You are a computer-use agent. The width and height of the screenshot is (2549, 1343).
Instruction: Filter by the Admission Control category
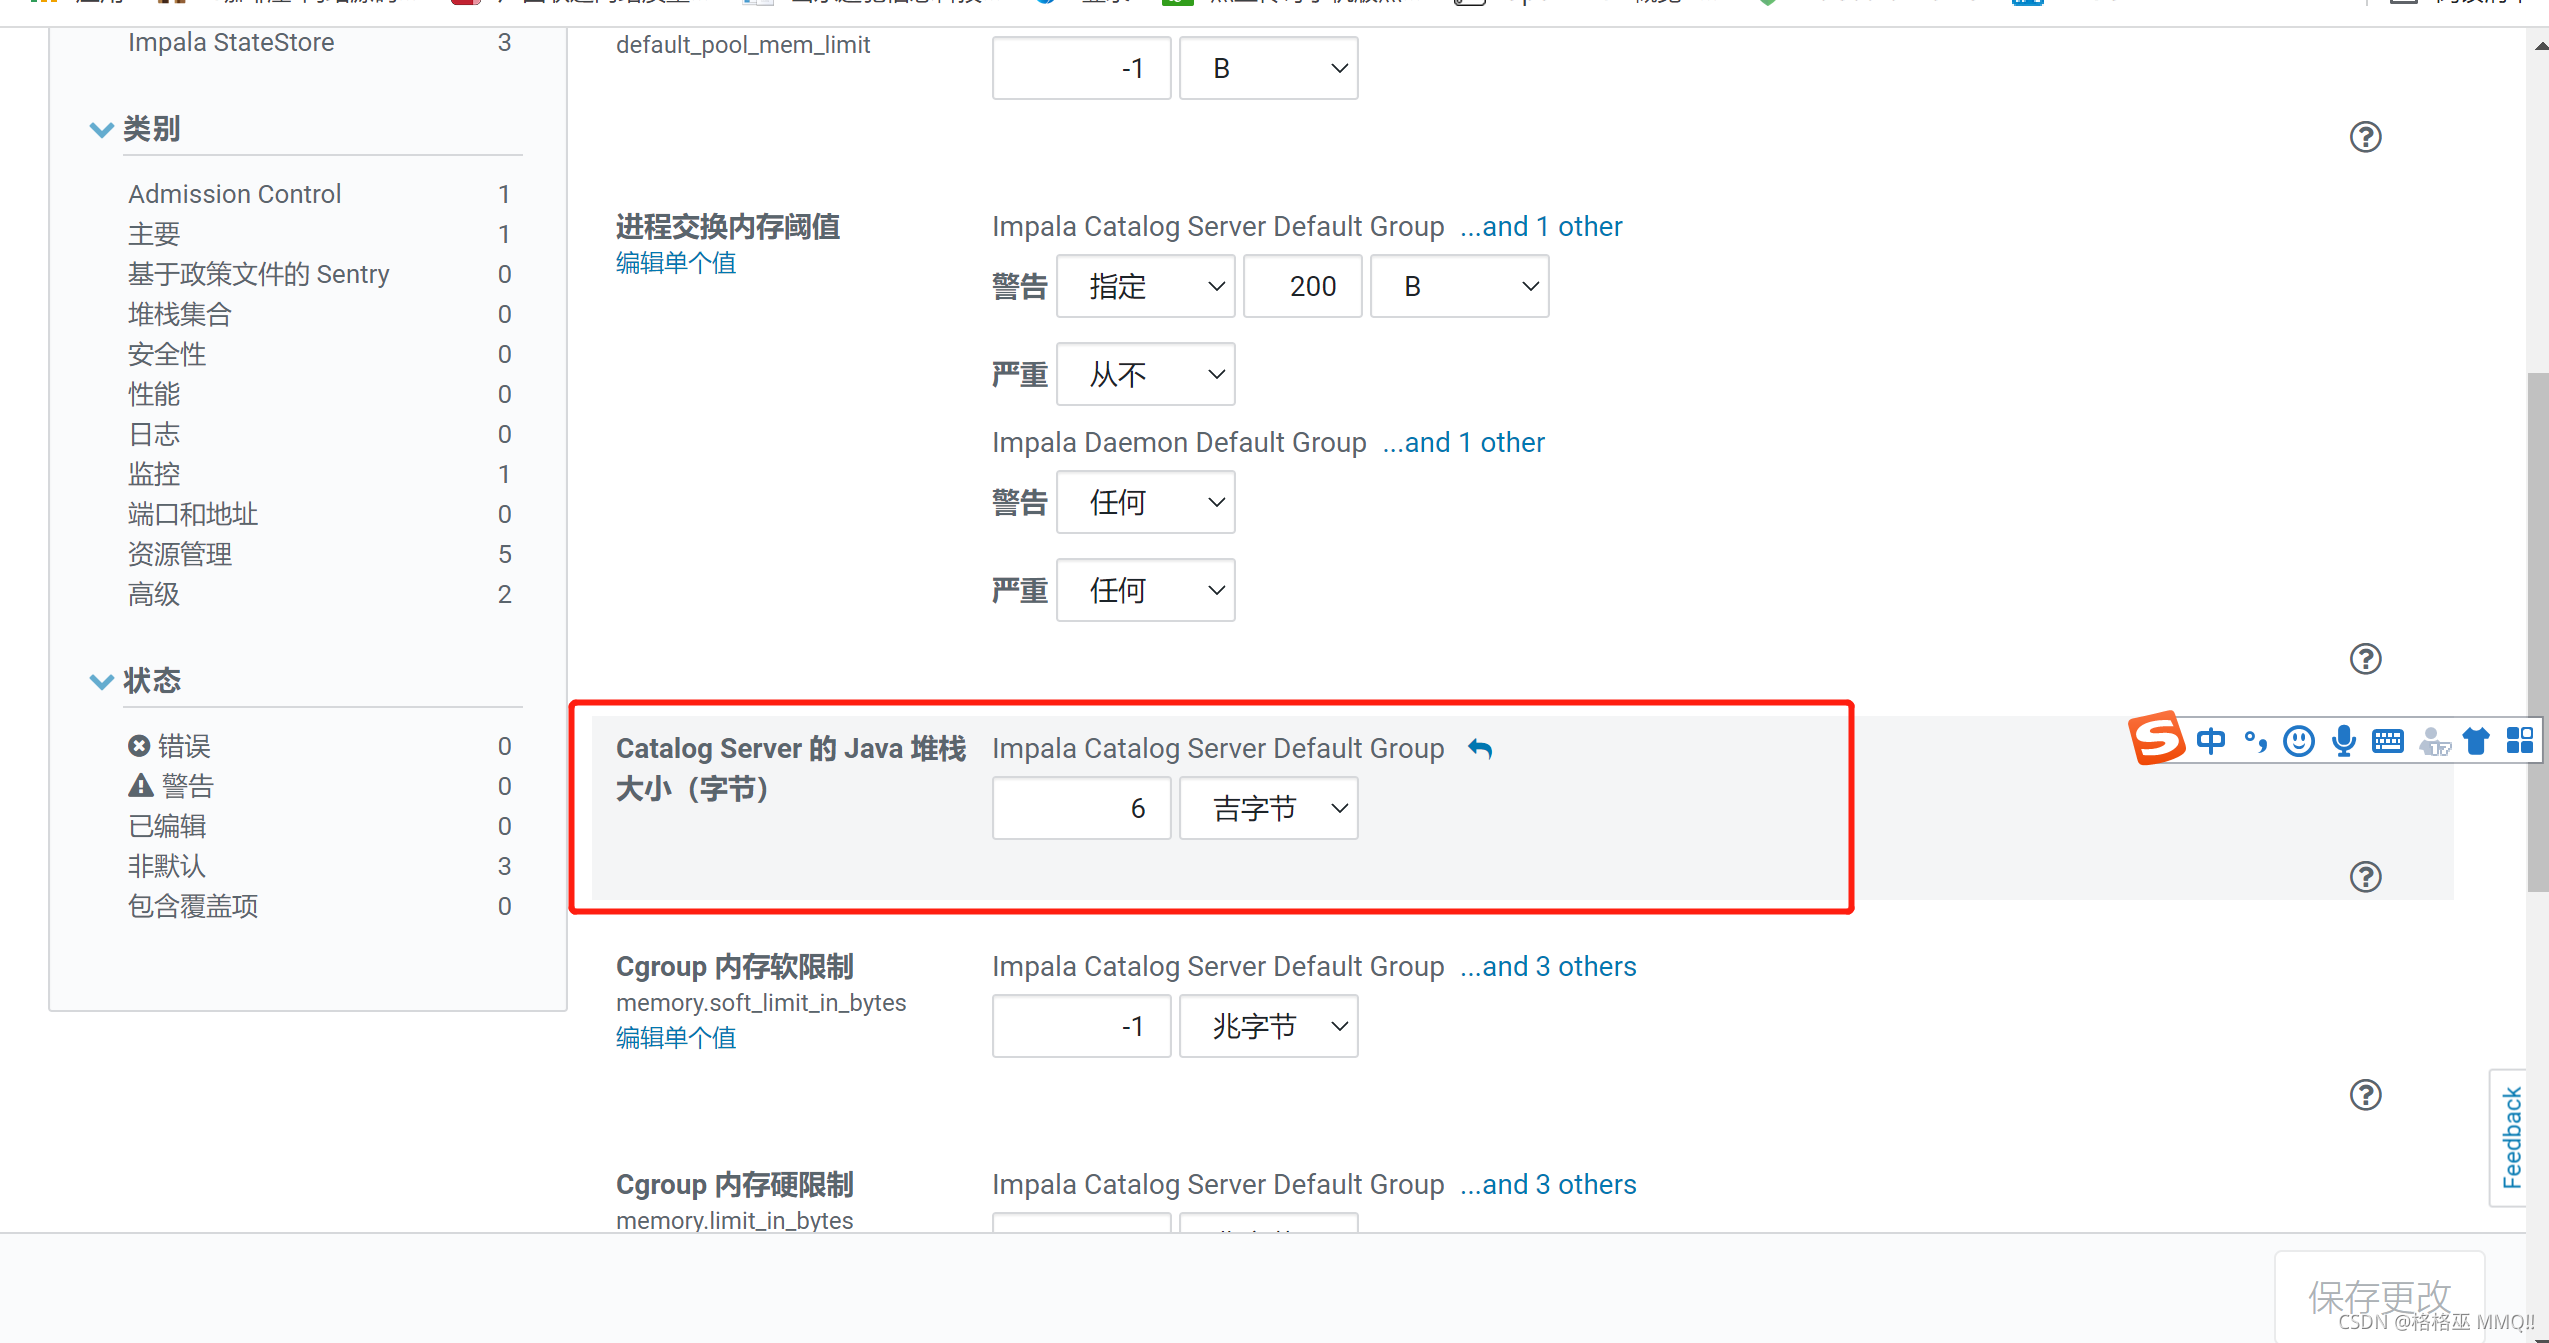point(234,194)
